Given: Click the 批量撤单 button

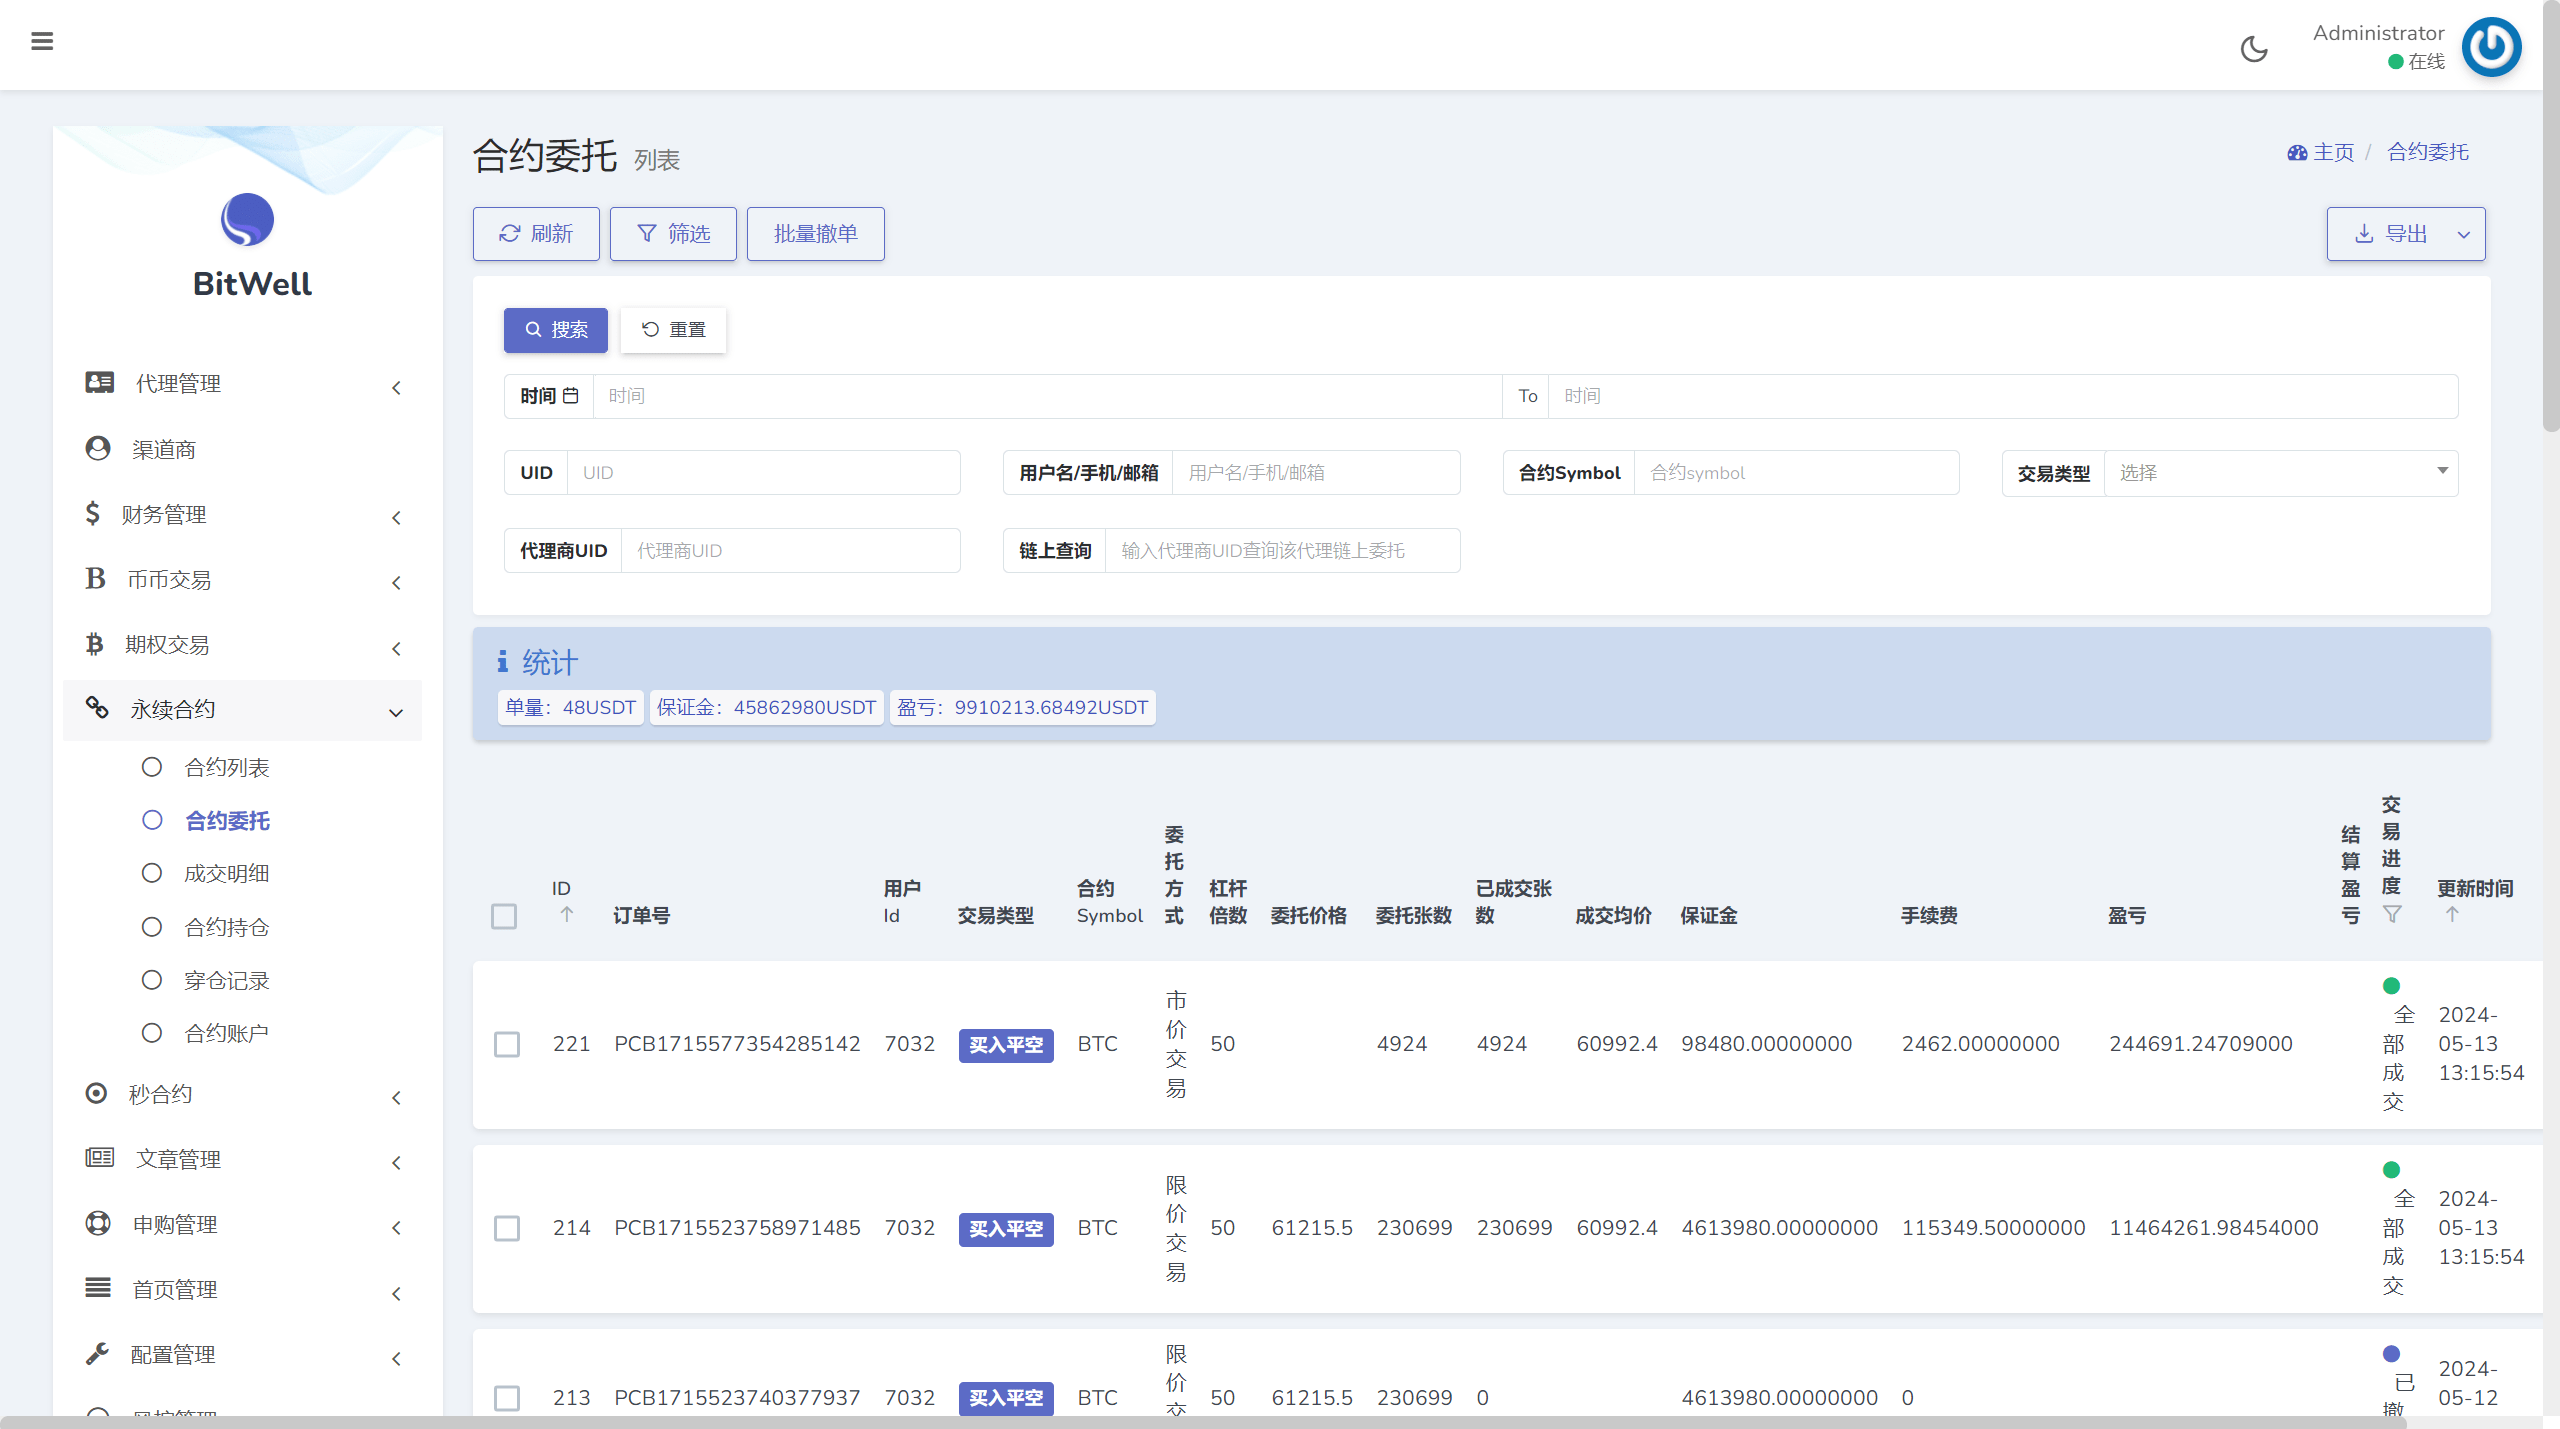Looking at the screenshot, I should click(x=815, y=234).
